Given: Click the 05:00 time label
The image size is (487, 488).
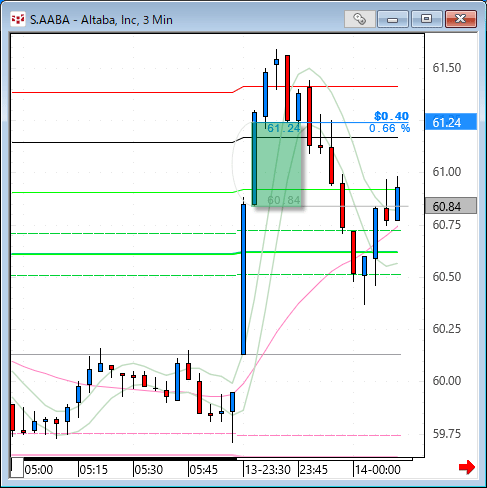Looking at the screenshot, I should [x=39, y=470].
